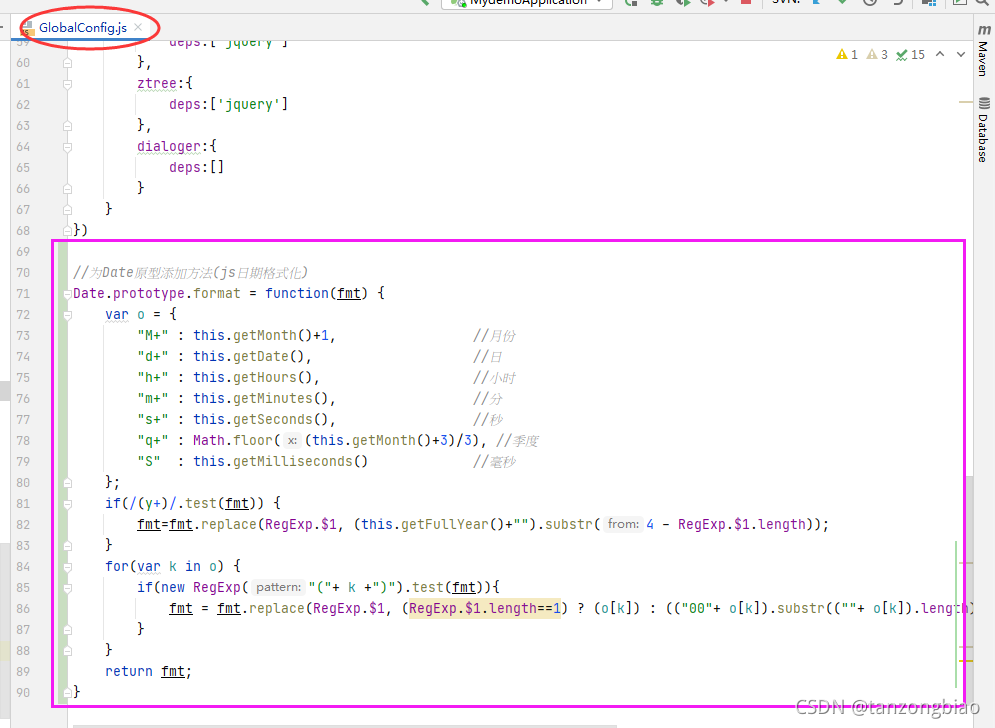
Task: Click 'for(var k in o)' on line 84
Action: pyautogui.click(x=165, y=566)
